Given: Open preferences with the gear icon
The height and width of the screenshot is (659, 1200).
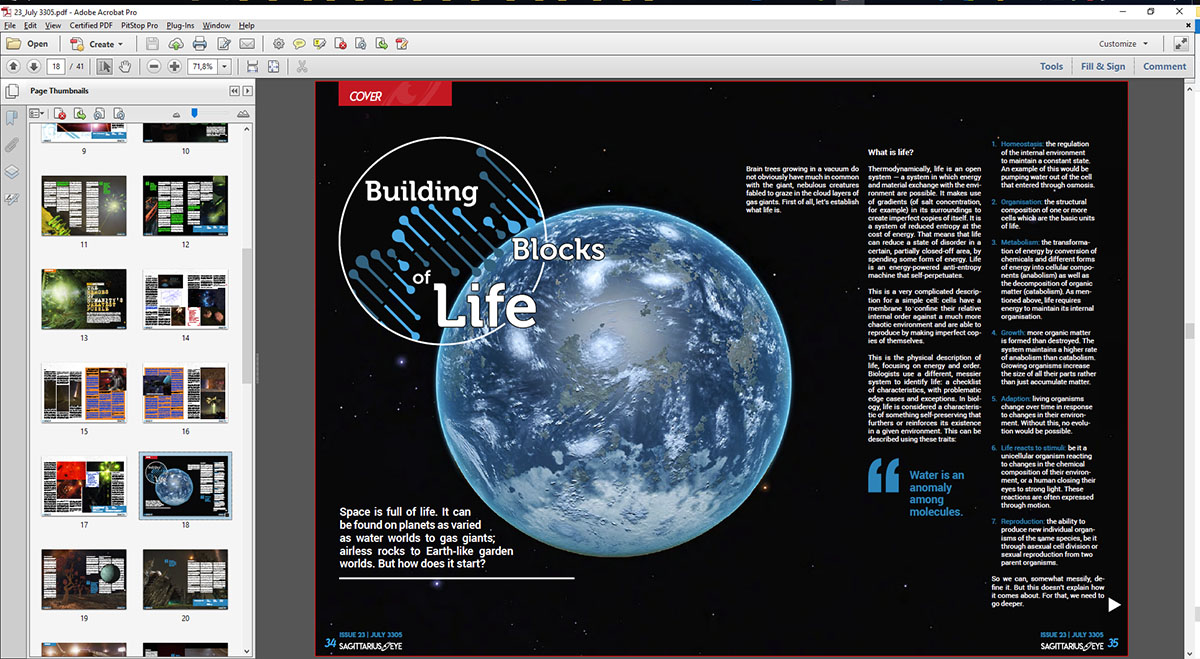Looking at the screenshot, I should (278, 44).
